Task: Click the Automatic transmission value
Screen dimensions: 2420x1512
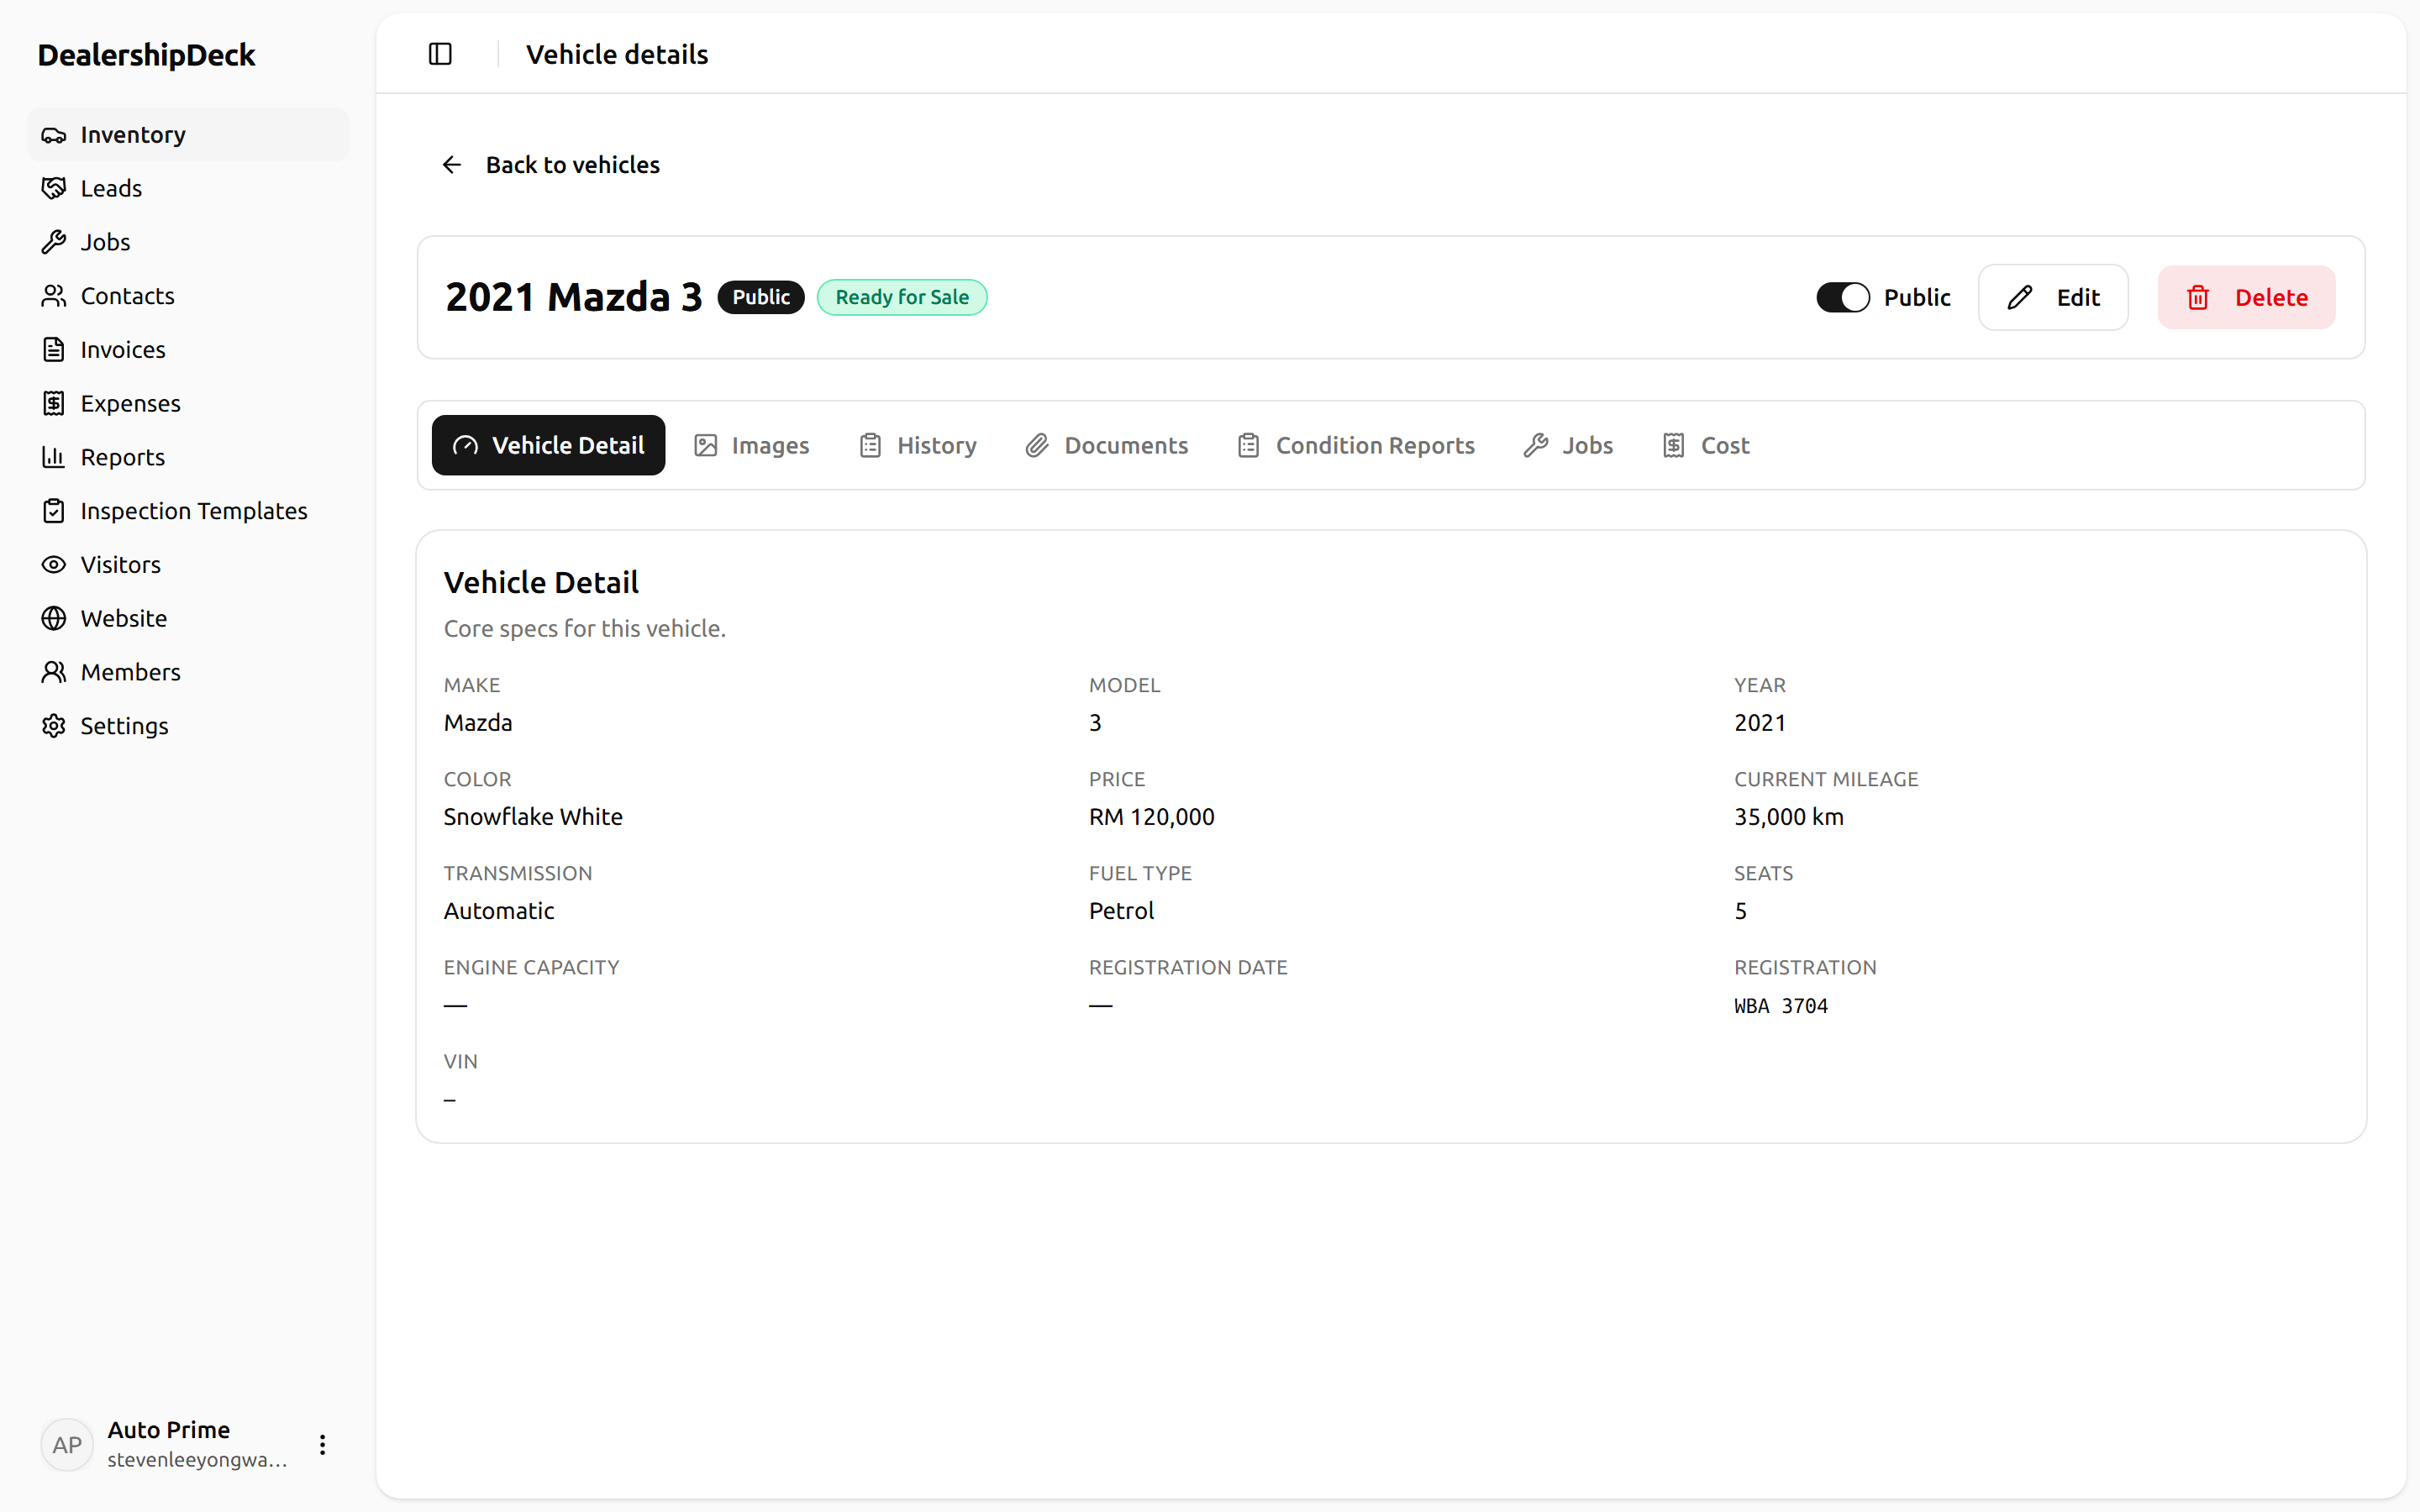Action: click(x=499, y=911)
